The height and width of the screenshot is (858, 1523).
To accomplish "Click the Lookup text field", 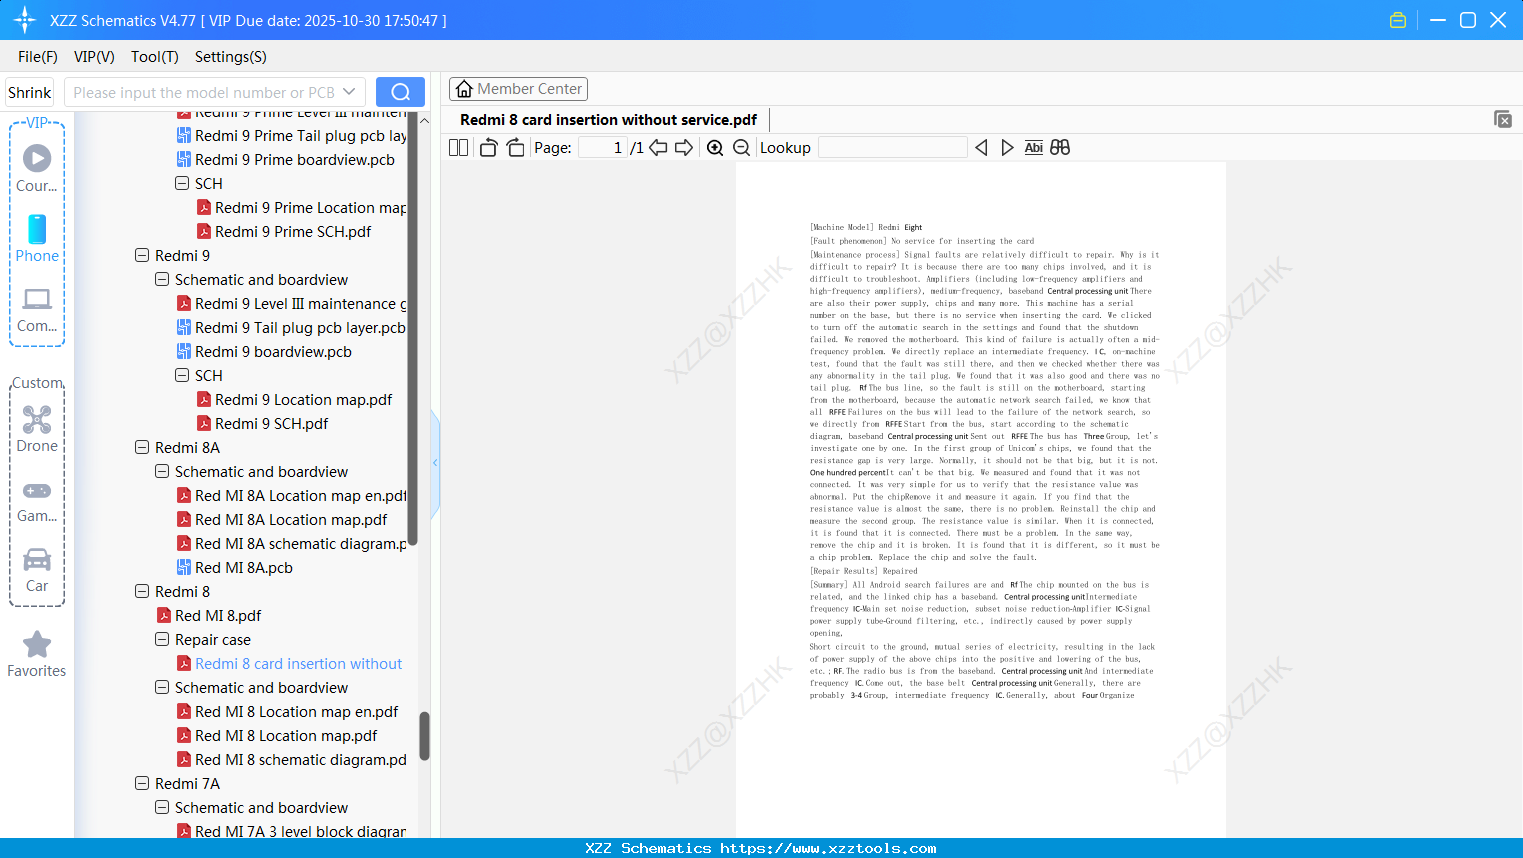I will [893, 148].
